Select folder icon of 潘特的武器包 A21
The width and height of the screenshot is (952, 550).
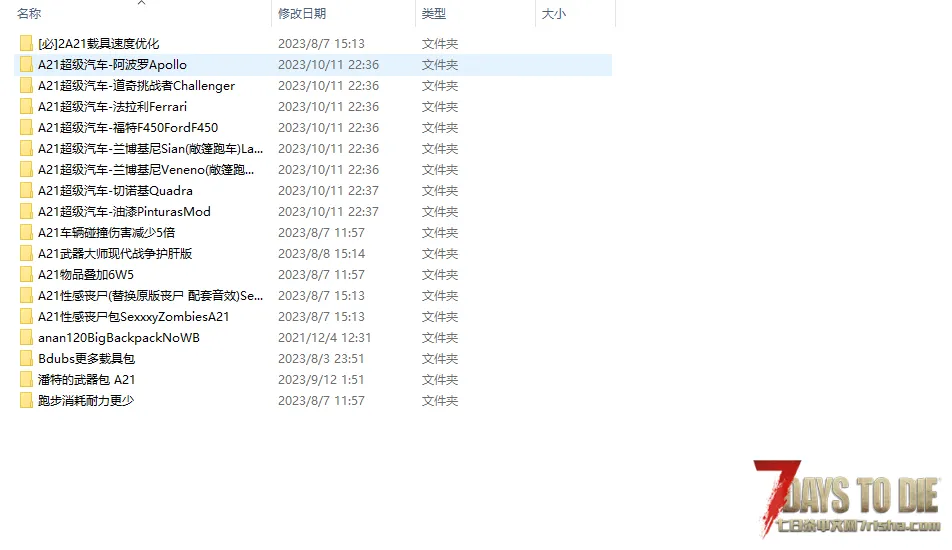(x=26, y=380)
